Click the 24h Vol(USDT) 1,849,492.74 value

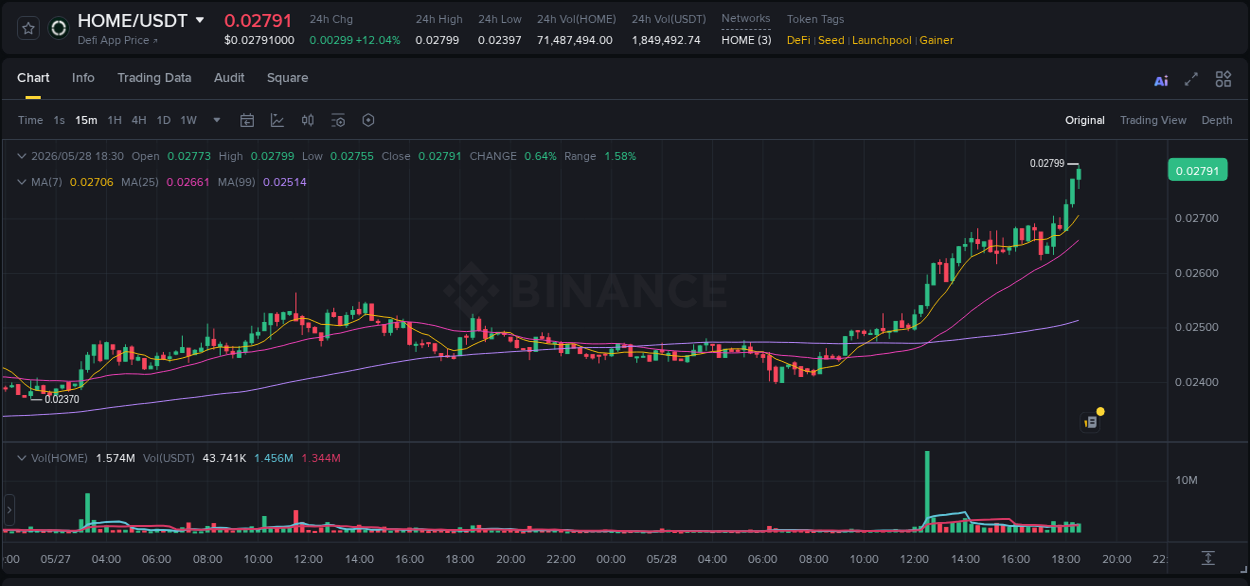click(x=666, y=40)
